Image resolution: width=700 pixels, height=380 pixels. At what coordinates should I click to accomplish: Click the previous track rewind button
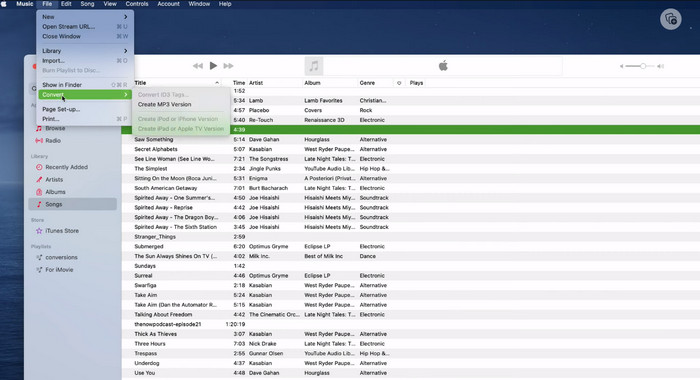198,66
